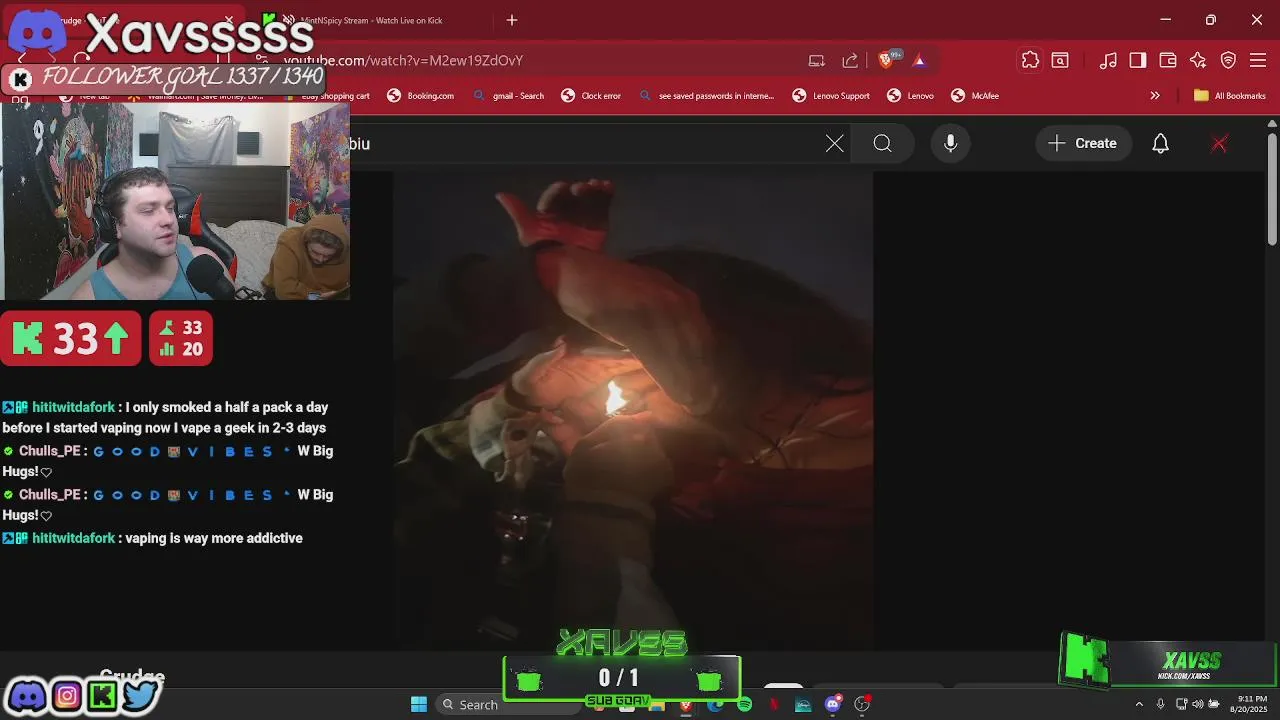Open Leo AI sparkle icon
This screenshot has width=1280, height=720.
pyautogui.click(x=1198, y=60)
